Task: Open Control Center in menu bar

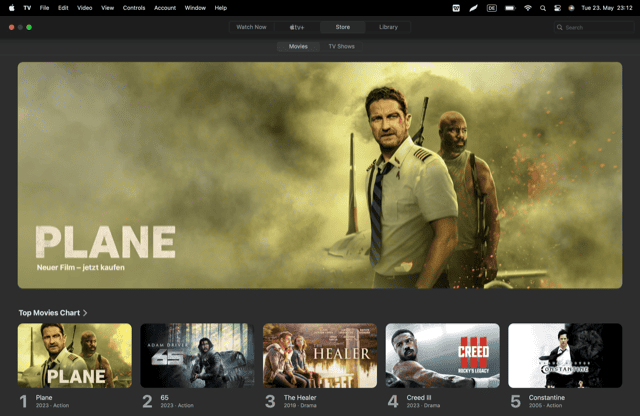Action: click(x=557, y=7)
